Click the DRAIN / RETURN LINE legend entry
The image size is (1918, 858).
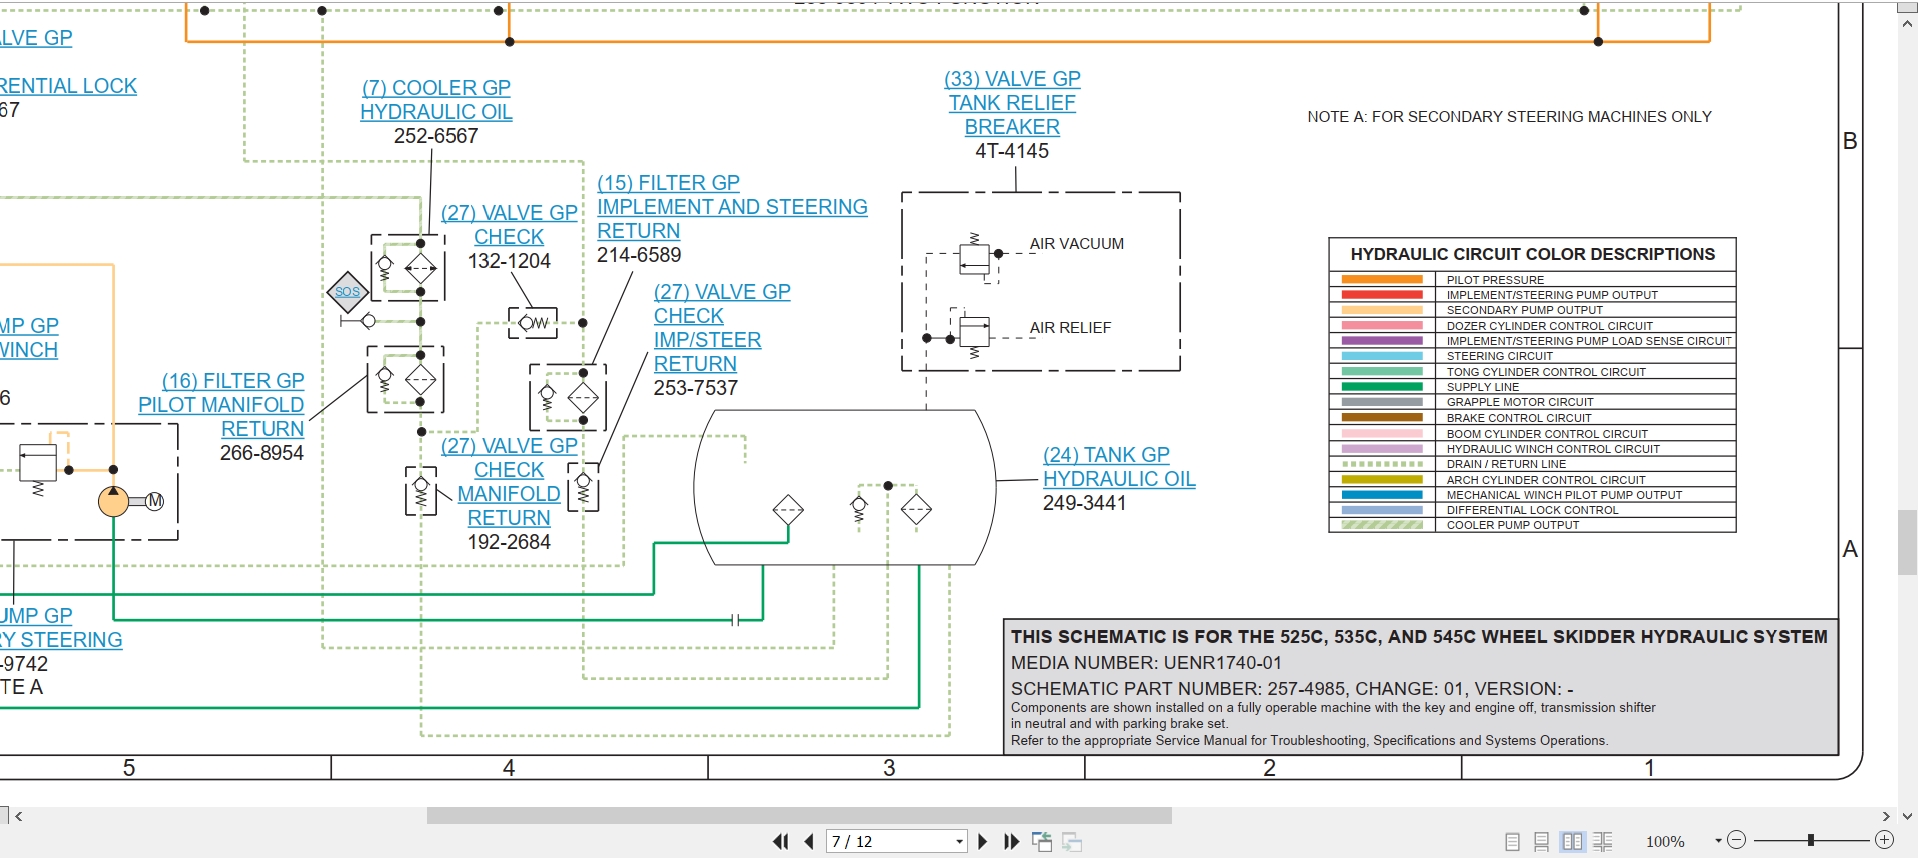tap(1506, 464)
